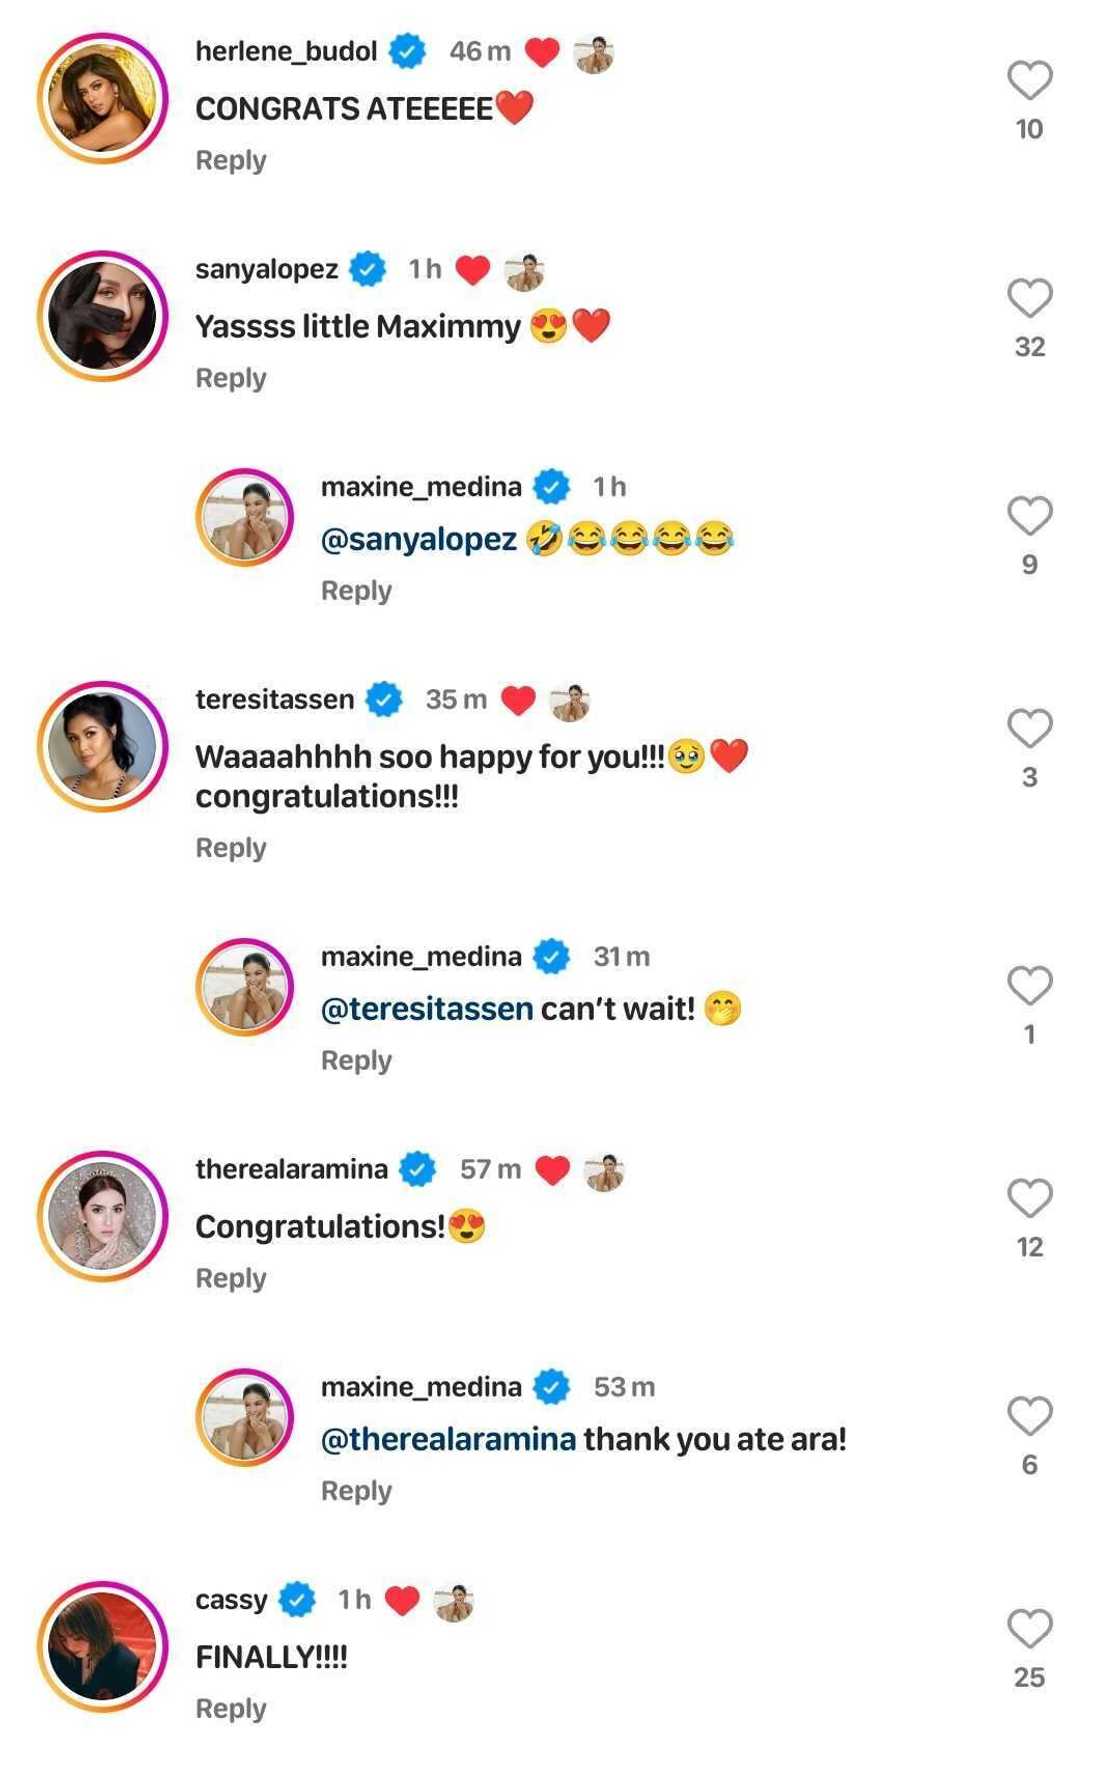The image size is (1120, 1789).
Task: Heart the thank you ate ara reply
Action: tap(1029, 1416)
